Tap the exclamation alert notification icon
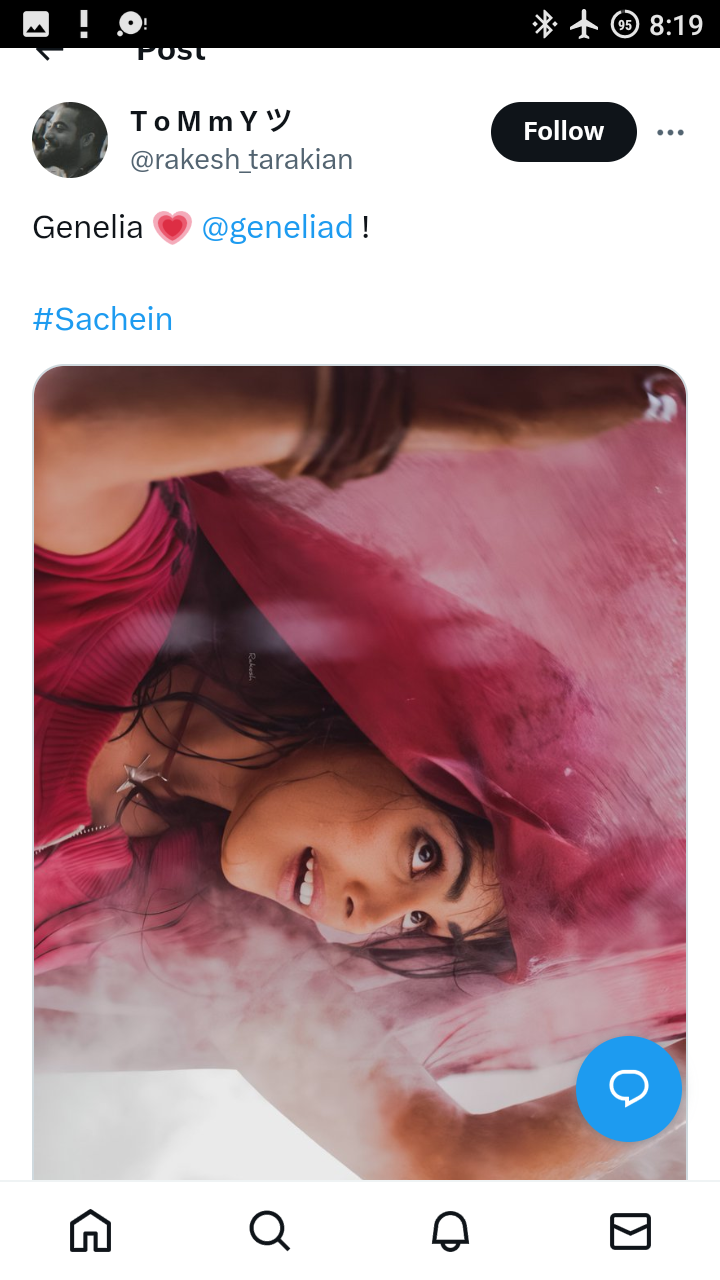 pyautogui.click(x=84, y=24)
